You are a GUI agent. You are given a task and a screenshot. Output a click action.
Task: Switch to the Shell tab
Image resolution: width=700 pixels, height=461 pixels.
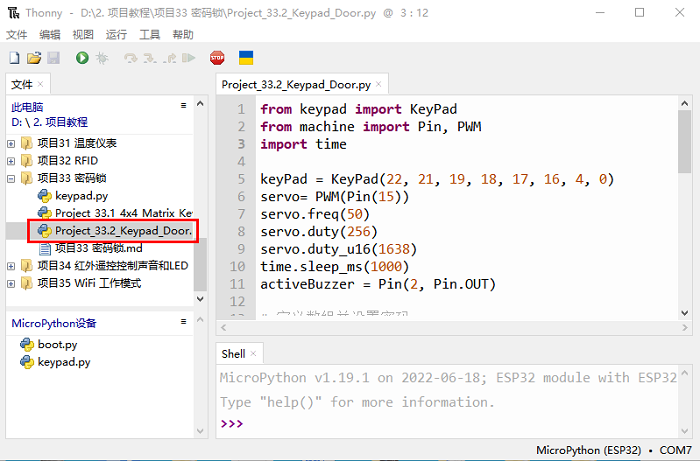pos(233,353)
